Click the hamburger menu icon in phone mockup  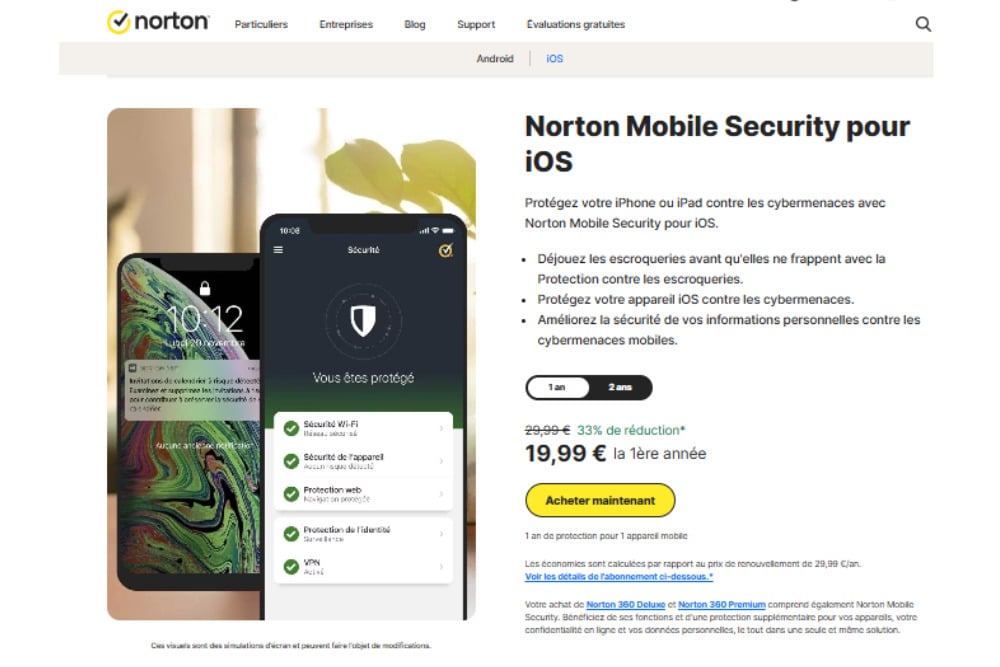tap(279, 250)
